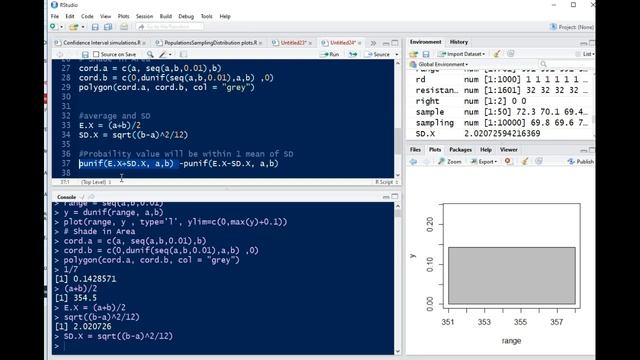Click the plot Zoom button
The width and height of the screenshot is (640, 360).
click(449, 162)
